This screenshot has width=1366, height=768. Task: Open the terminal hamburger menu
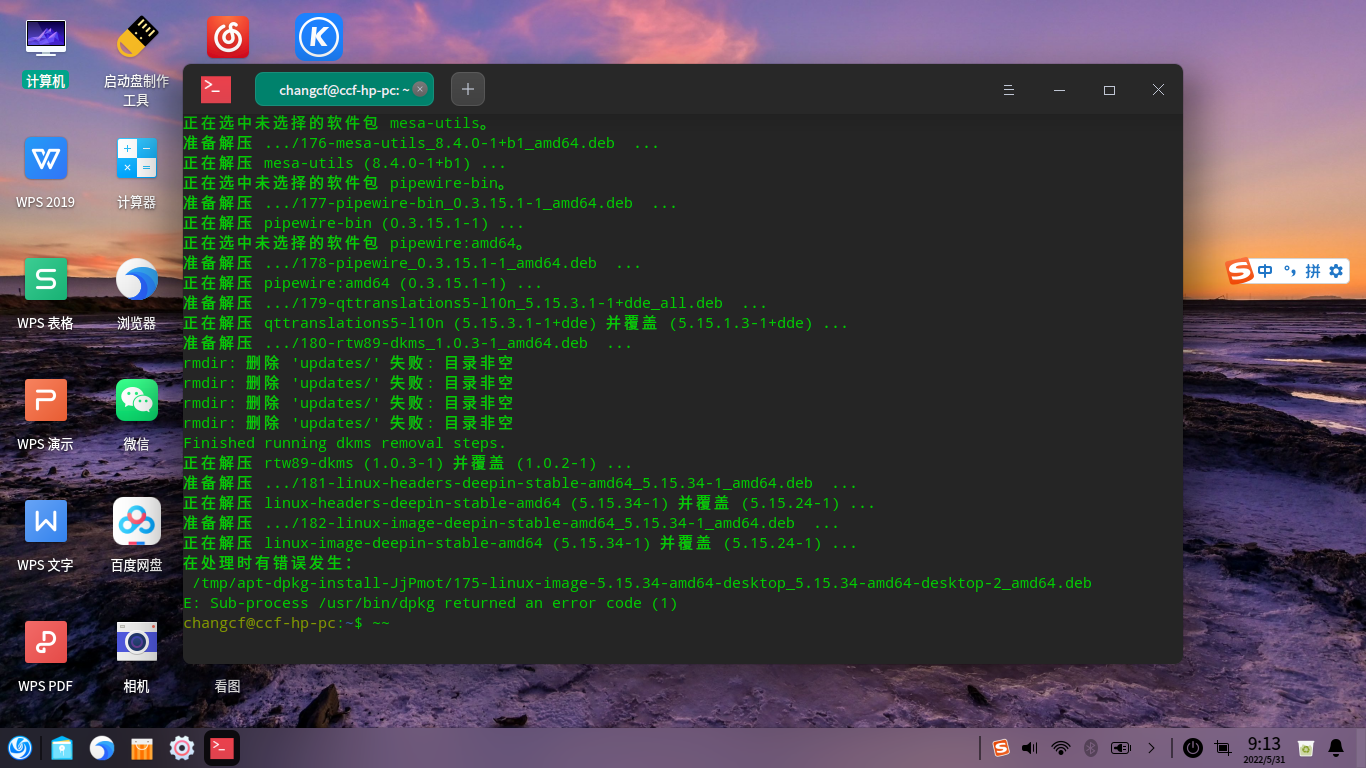[1008, 89]
